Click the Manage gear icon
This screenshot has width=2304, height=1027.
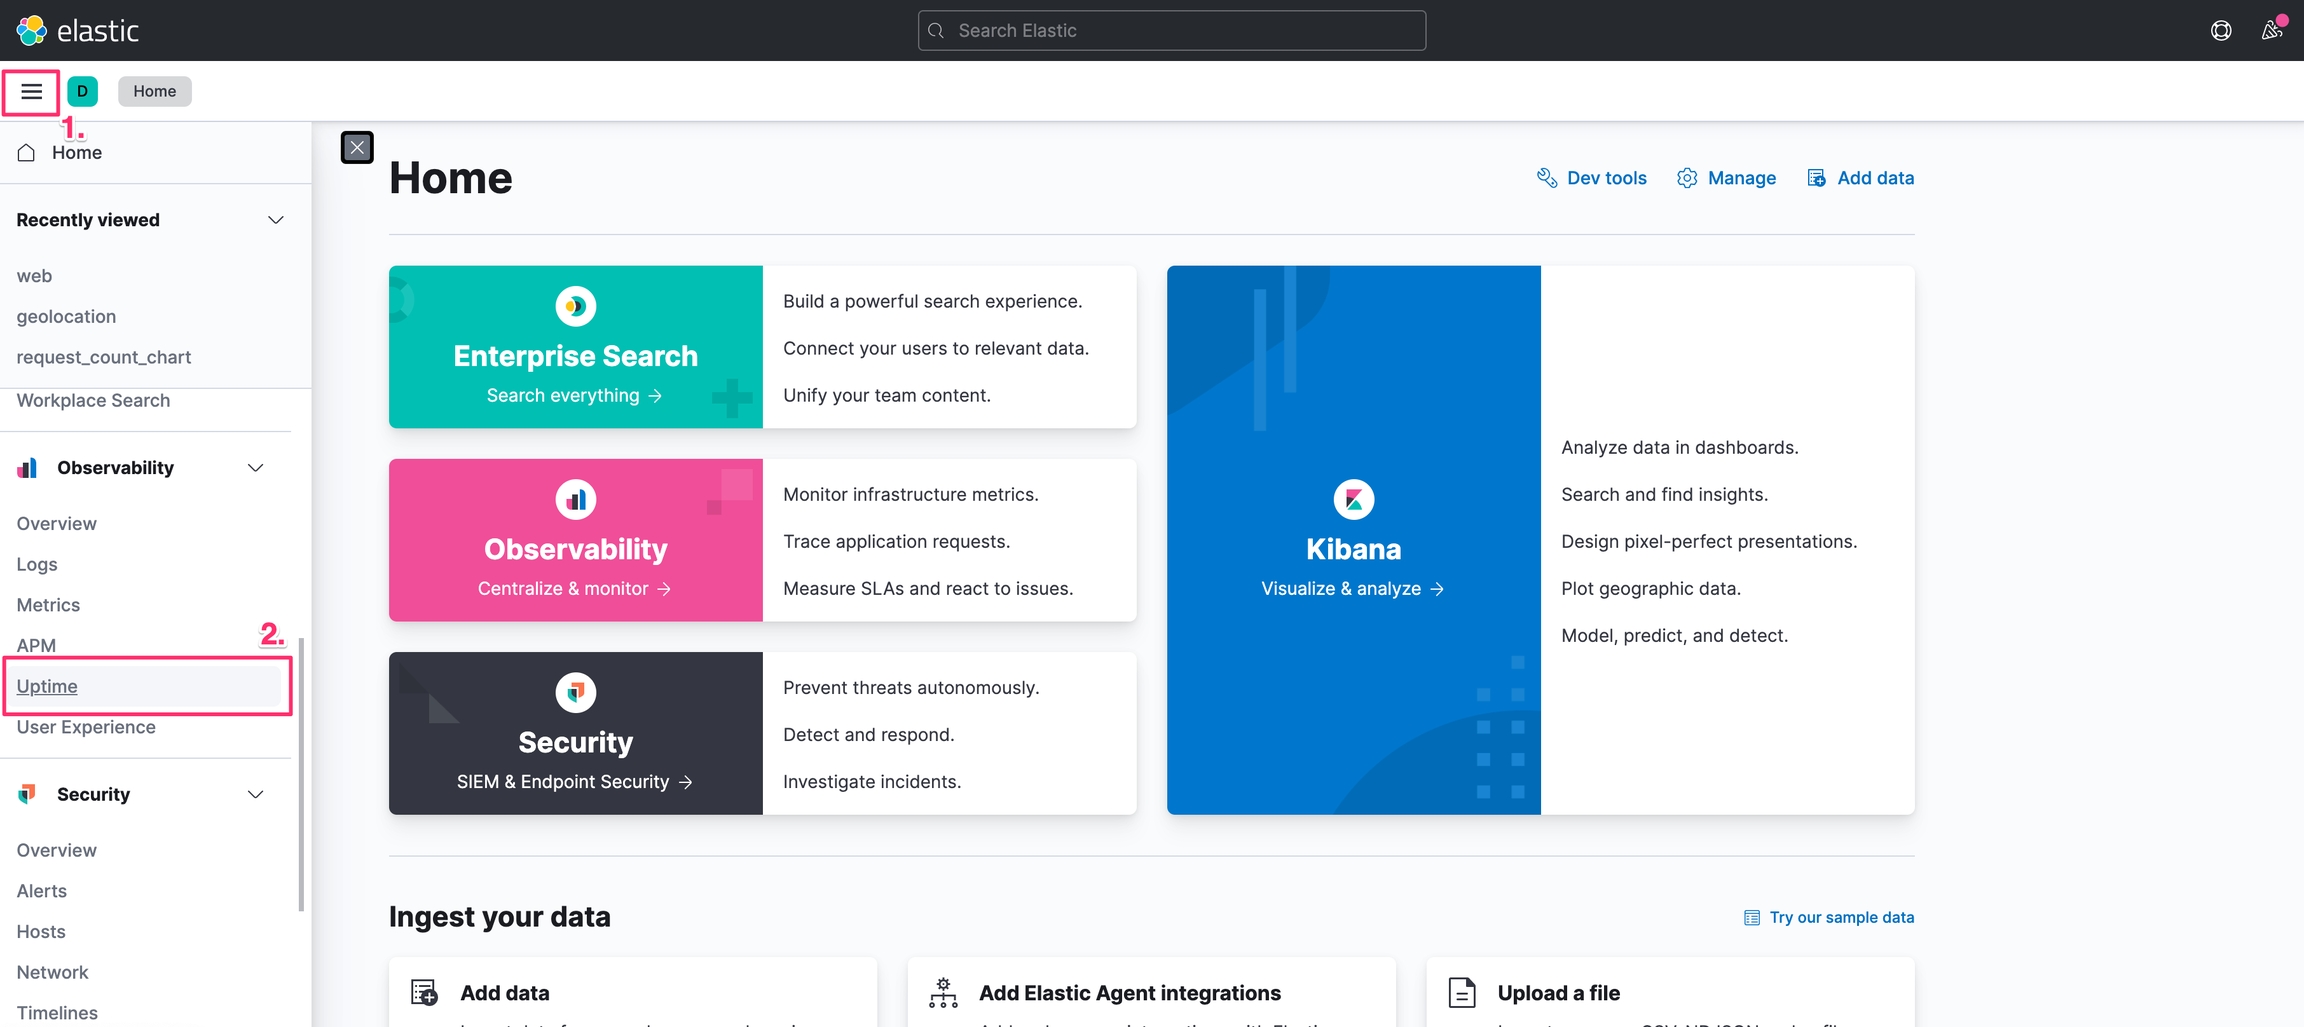click(1687, 178)
